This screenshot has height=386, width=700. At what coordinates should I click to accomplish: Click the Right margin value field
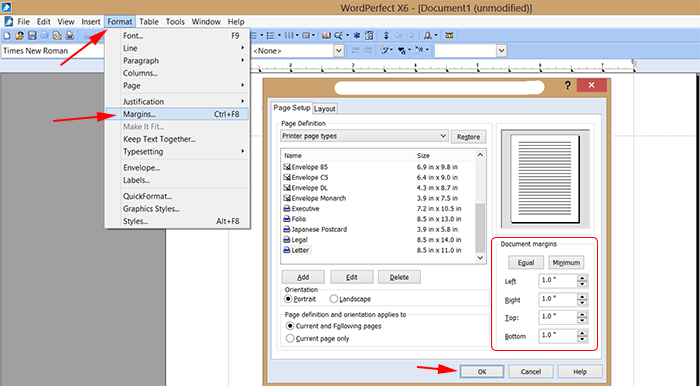tap(558, 299)
